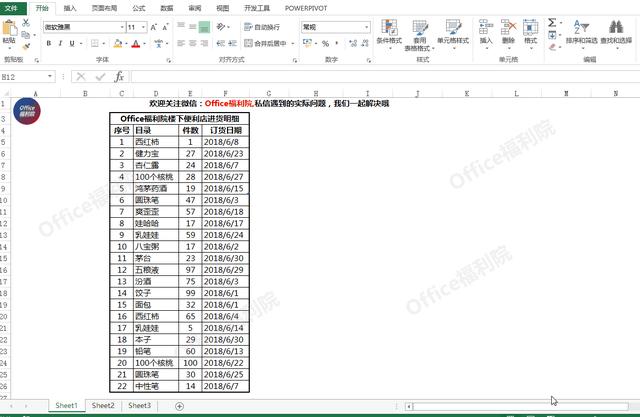Screen dimensions: 640x417
Task: Click the Fill down icon
Action: click(x=552, y=35)
